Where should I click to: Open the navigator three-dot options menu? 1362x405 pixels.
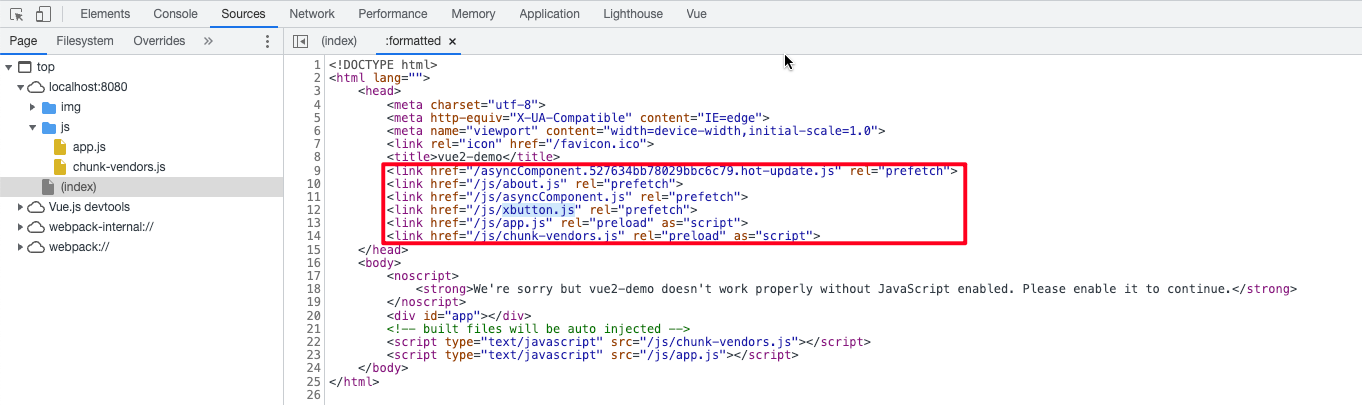coord(267,41)
